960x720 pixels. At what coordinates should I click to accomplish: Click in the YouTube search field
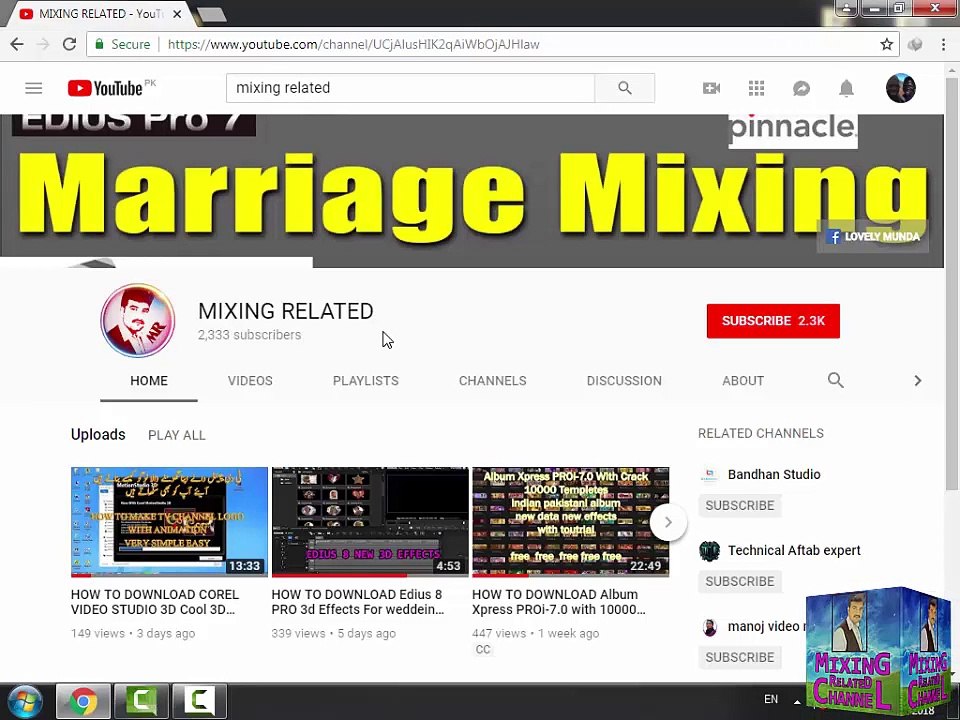click(x=410, y=88)
